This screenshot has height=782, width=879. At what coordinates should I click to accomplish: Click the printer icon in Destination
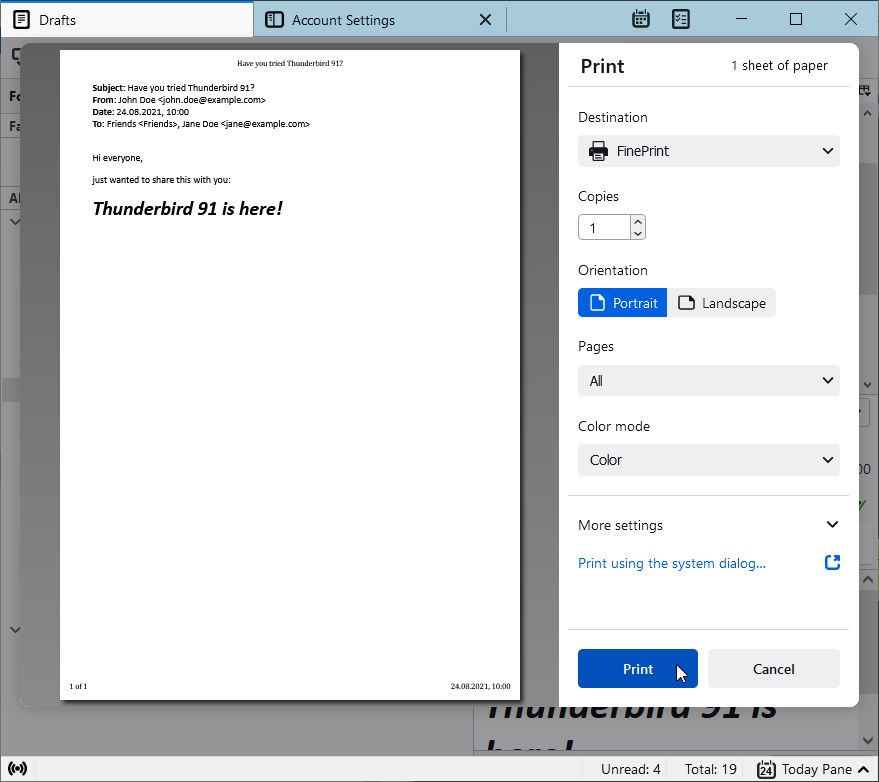click(598, 151)
